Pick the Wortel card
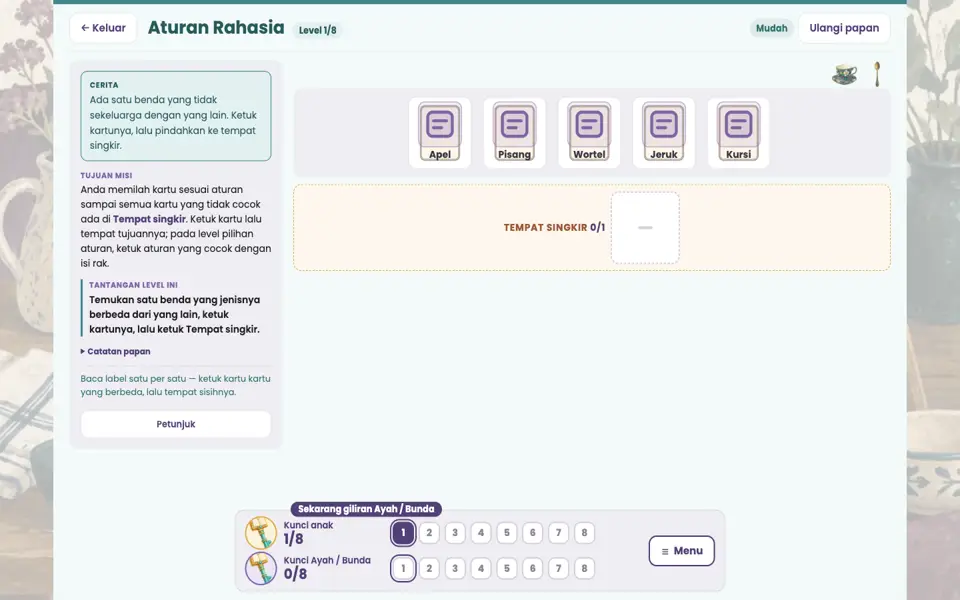The image size is (960, 600). pos(589,132)
